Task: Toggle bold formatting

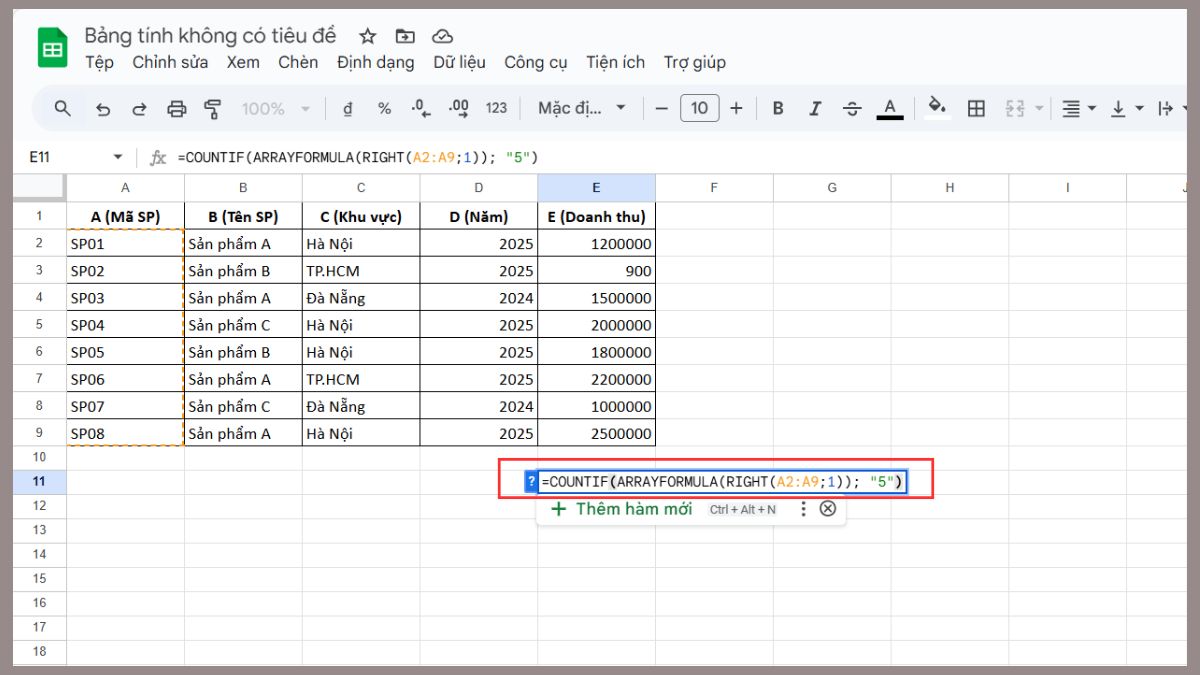Action: (778, 109)
